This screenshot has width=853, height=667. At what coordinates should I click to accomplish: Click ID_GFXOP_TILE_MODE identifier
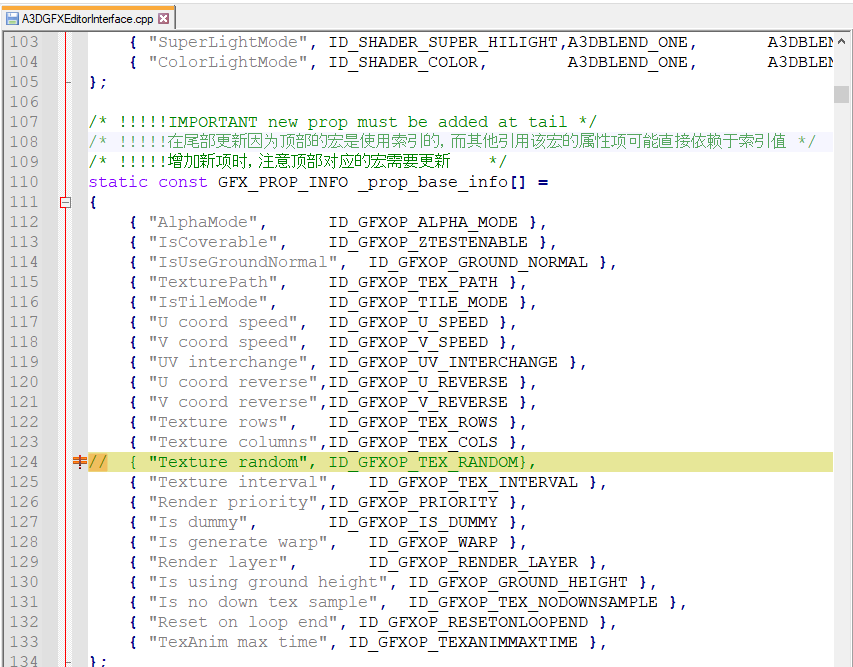(x=418, y=302)
